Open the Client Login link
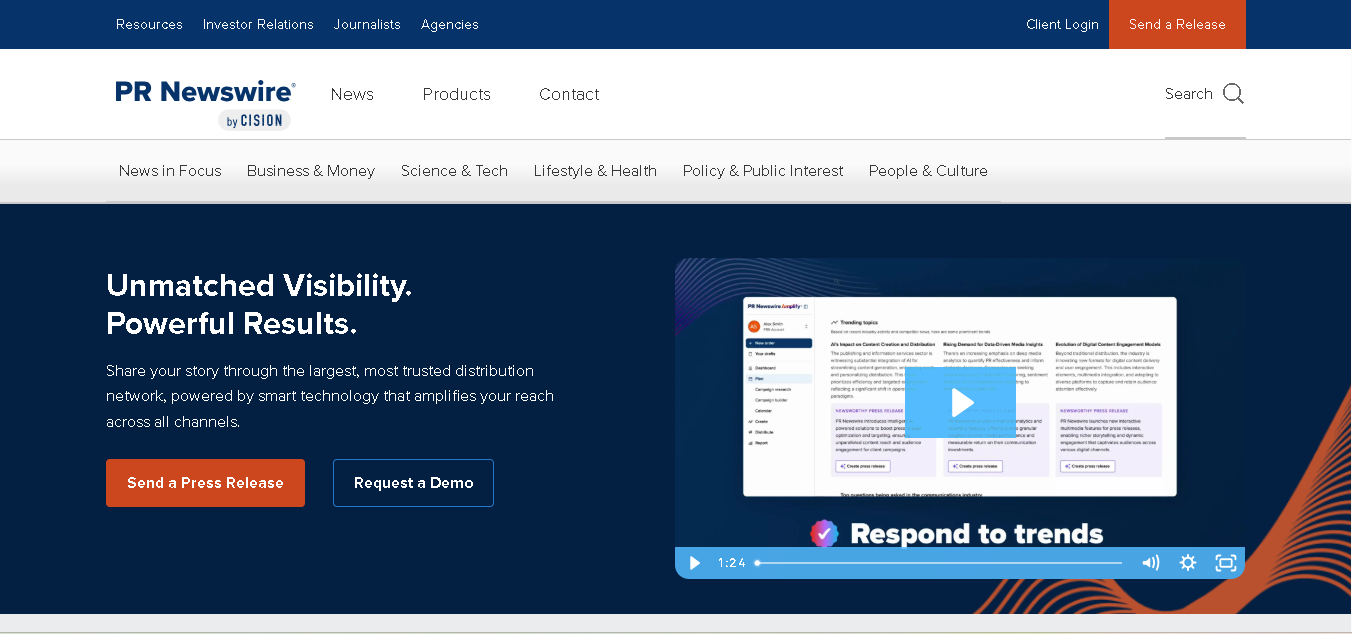The height and width of the screenshot is (634, 1352). pyautogui.click(x=1062, y=24)
